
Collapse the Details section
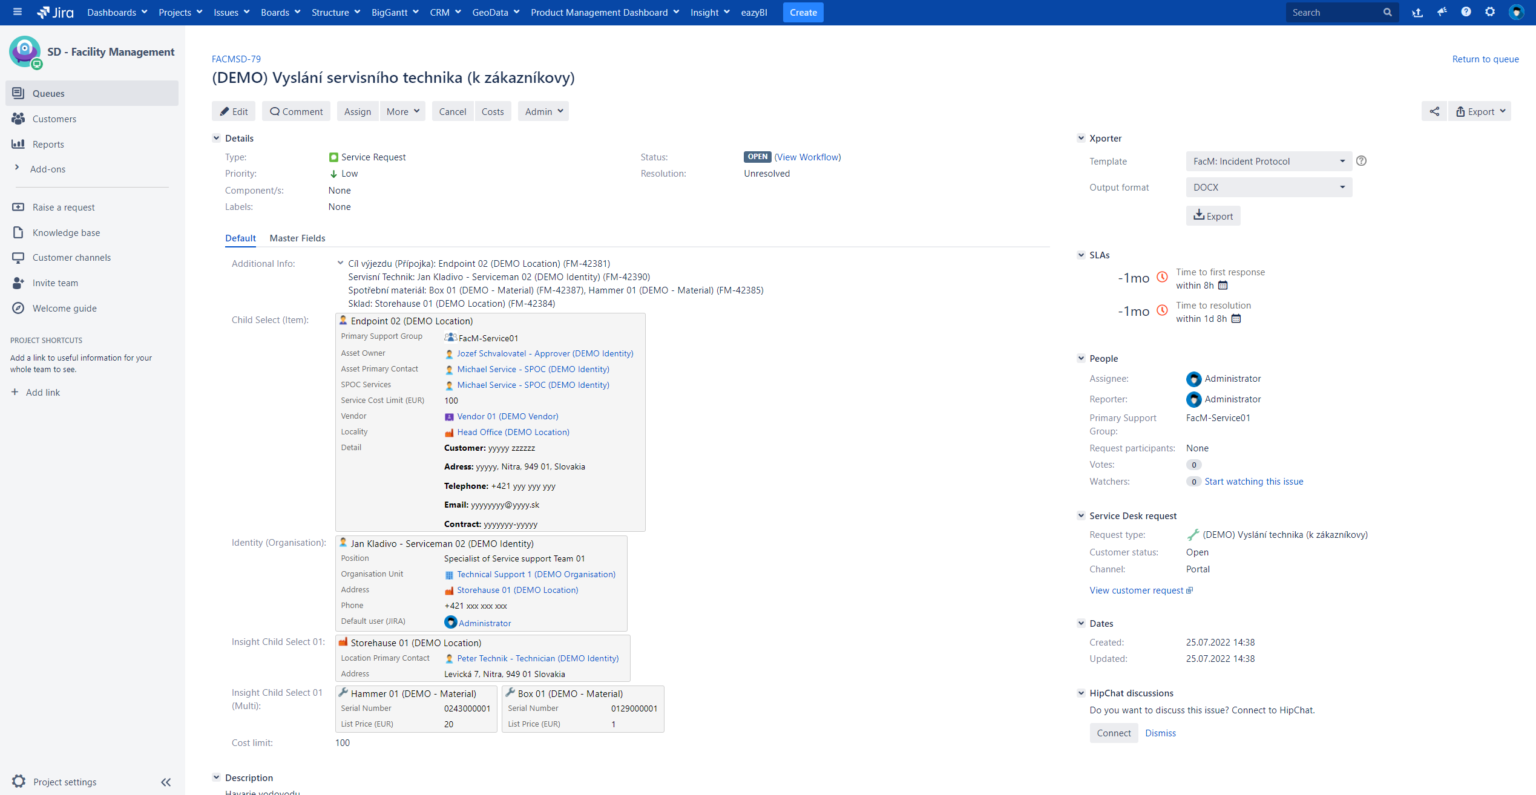tap(216, 138)
